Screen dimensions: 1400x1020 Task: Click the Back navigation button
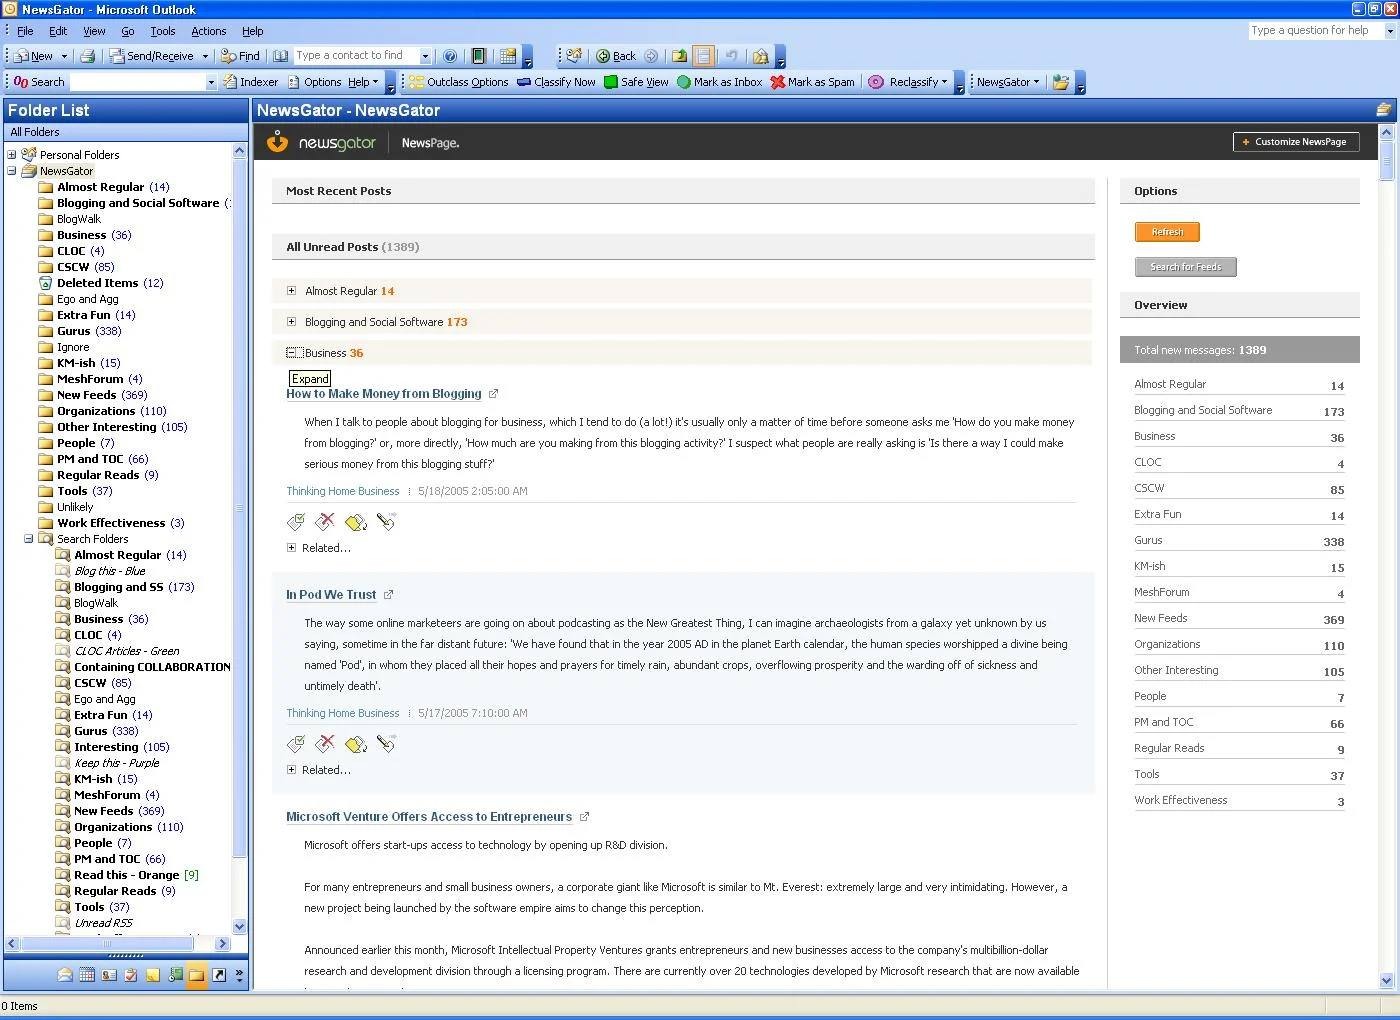click(617, 56)
